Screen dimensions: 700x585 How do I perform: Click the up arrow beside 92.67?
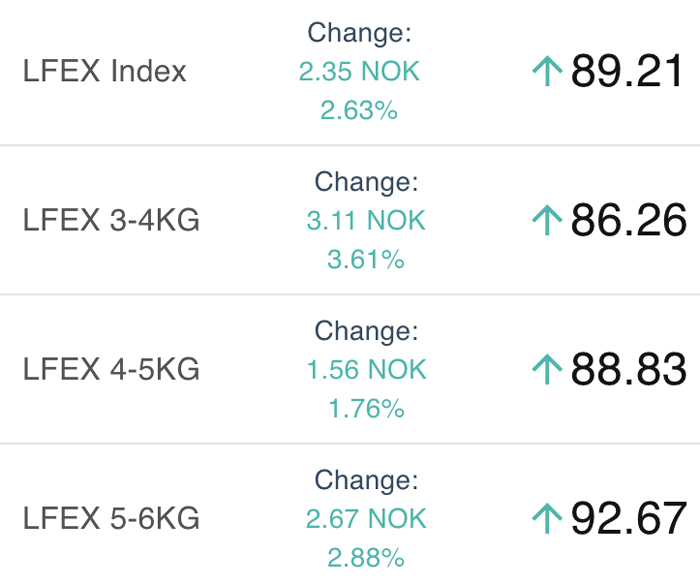[547, 518]
